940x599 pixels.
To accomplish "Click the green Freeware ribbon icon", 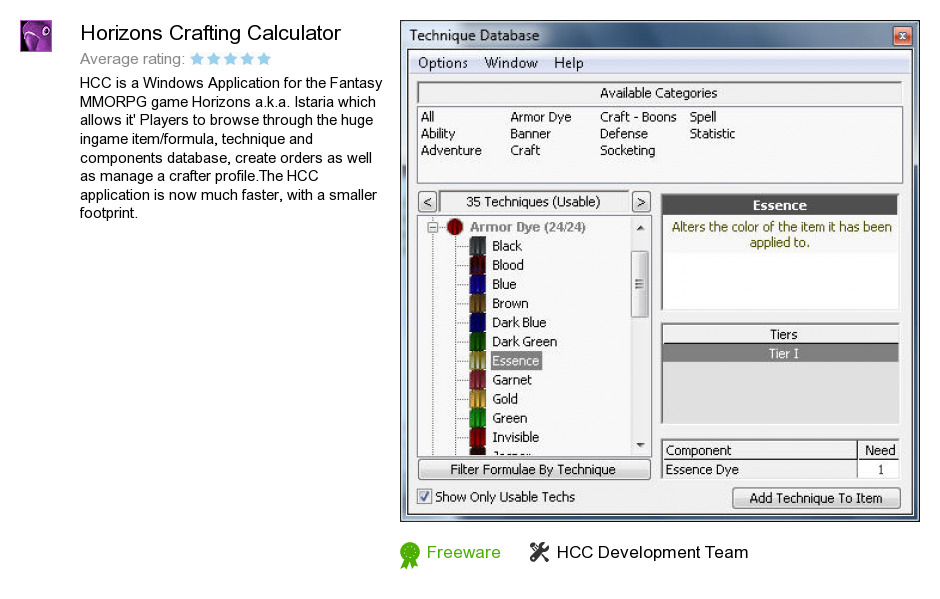I will point(410,555).
